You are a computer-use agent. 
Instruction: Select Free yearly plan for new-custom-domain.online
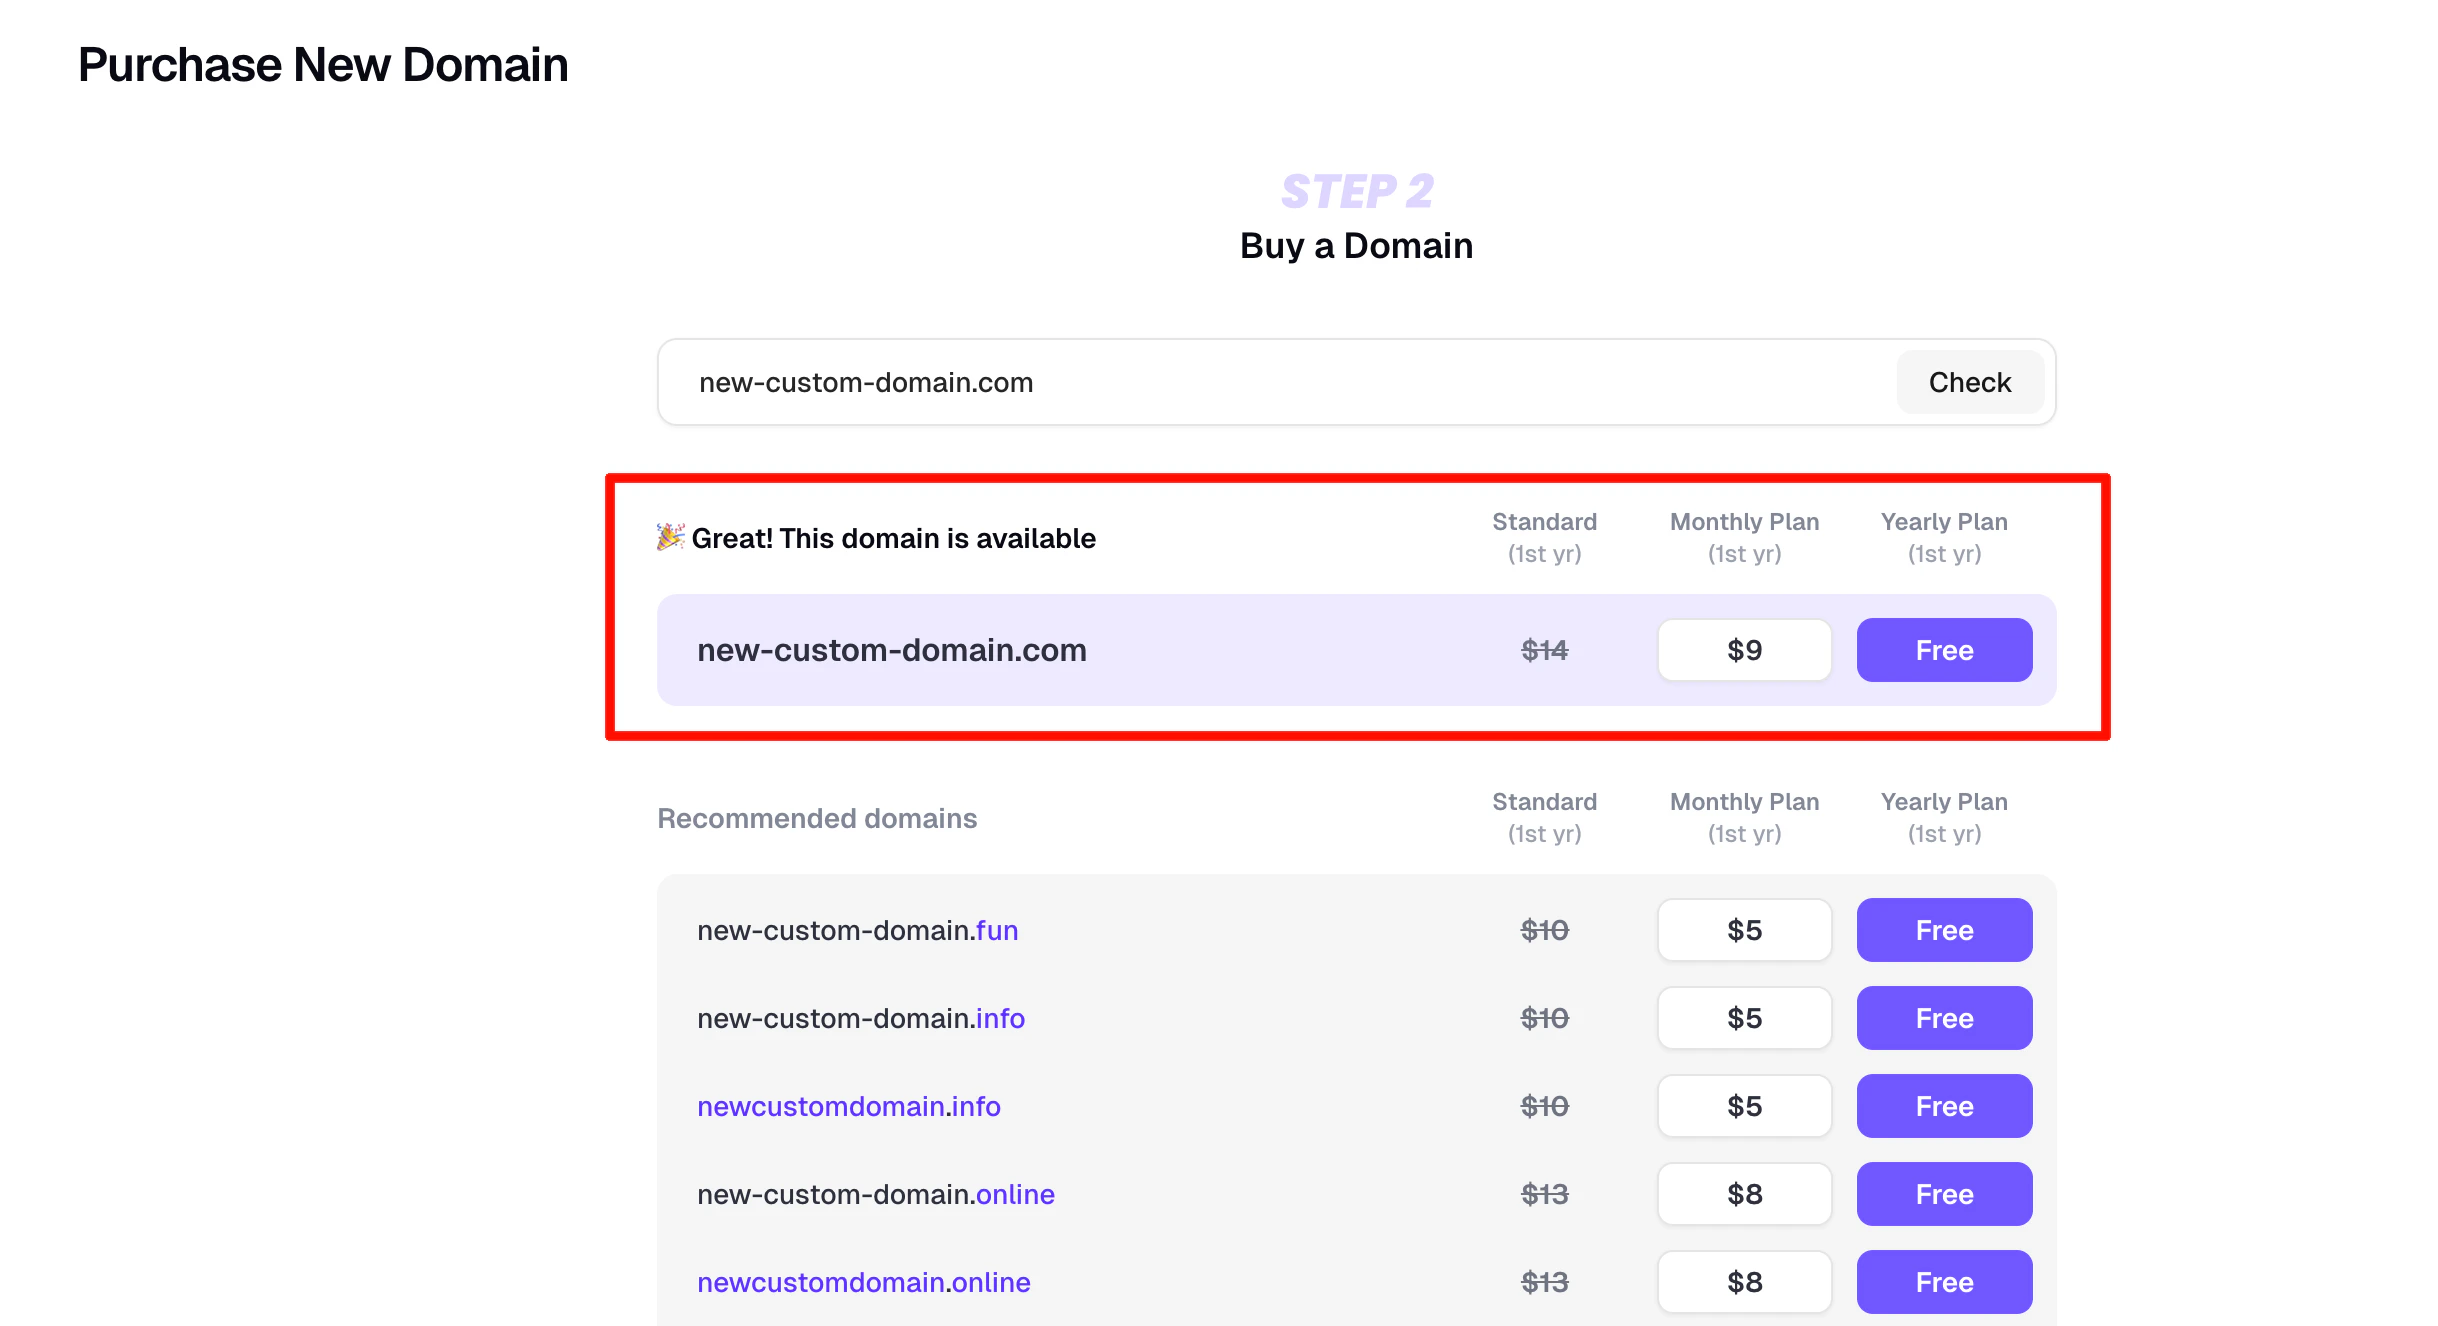point(1943,1194)
